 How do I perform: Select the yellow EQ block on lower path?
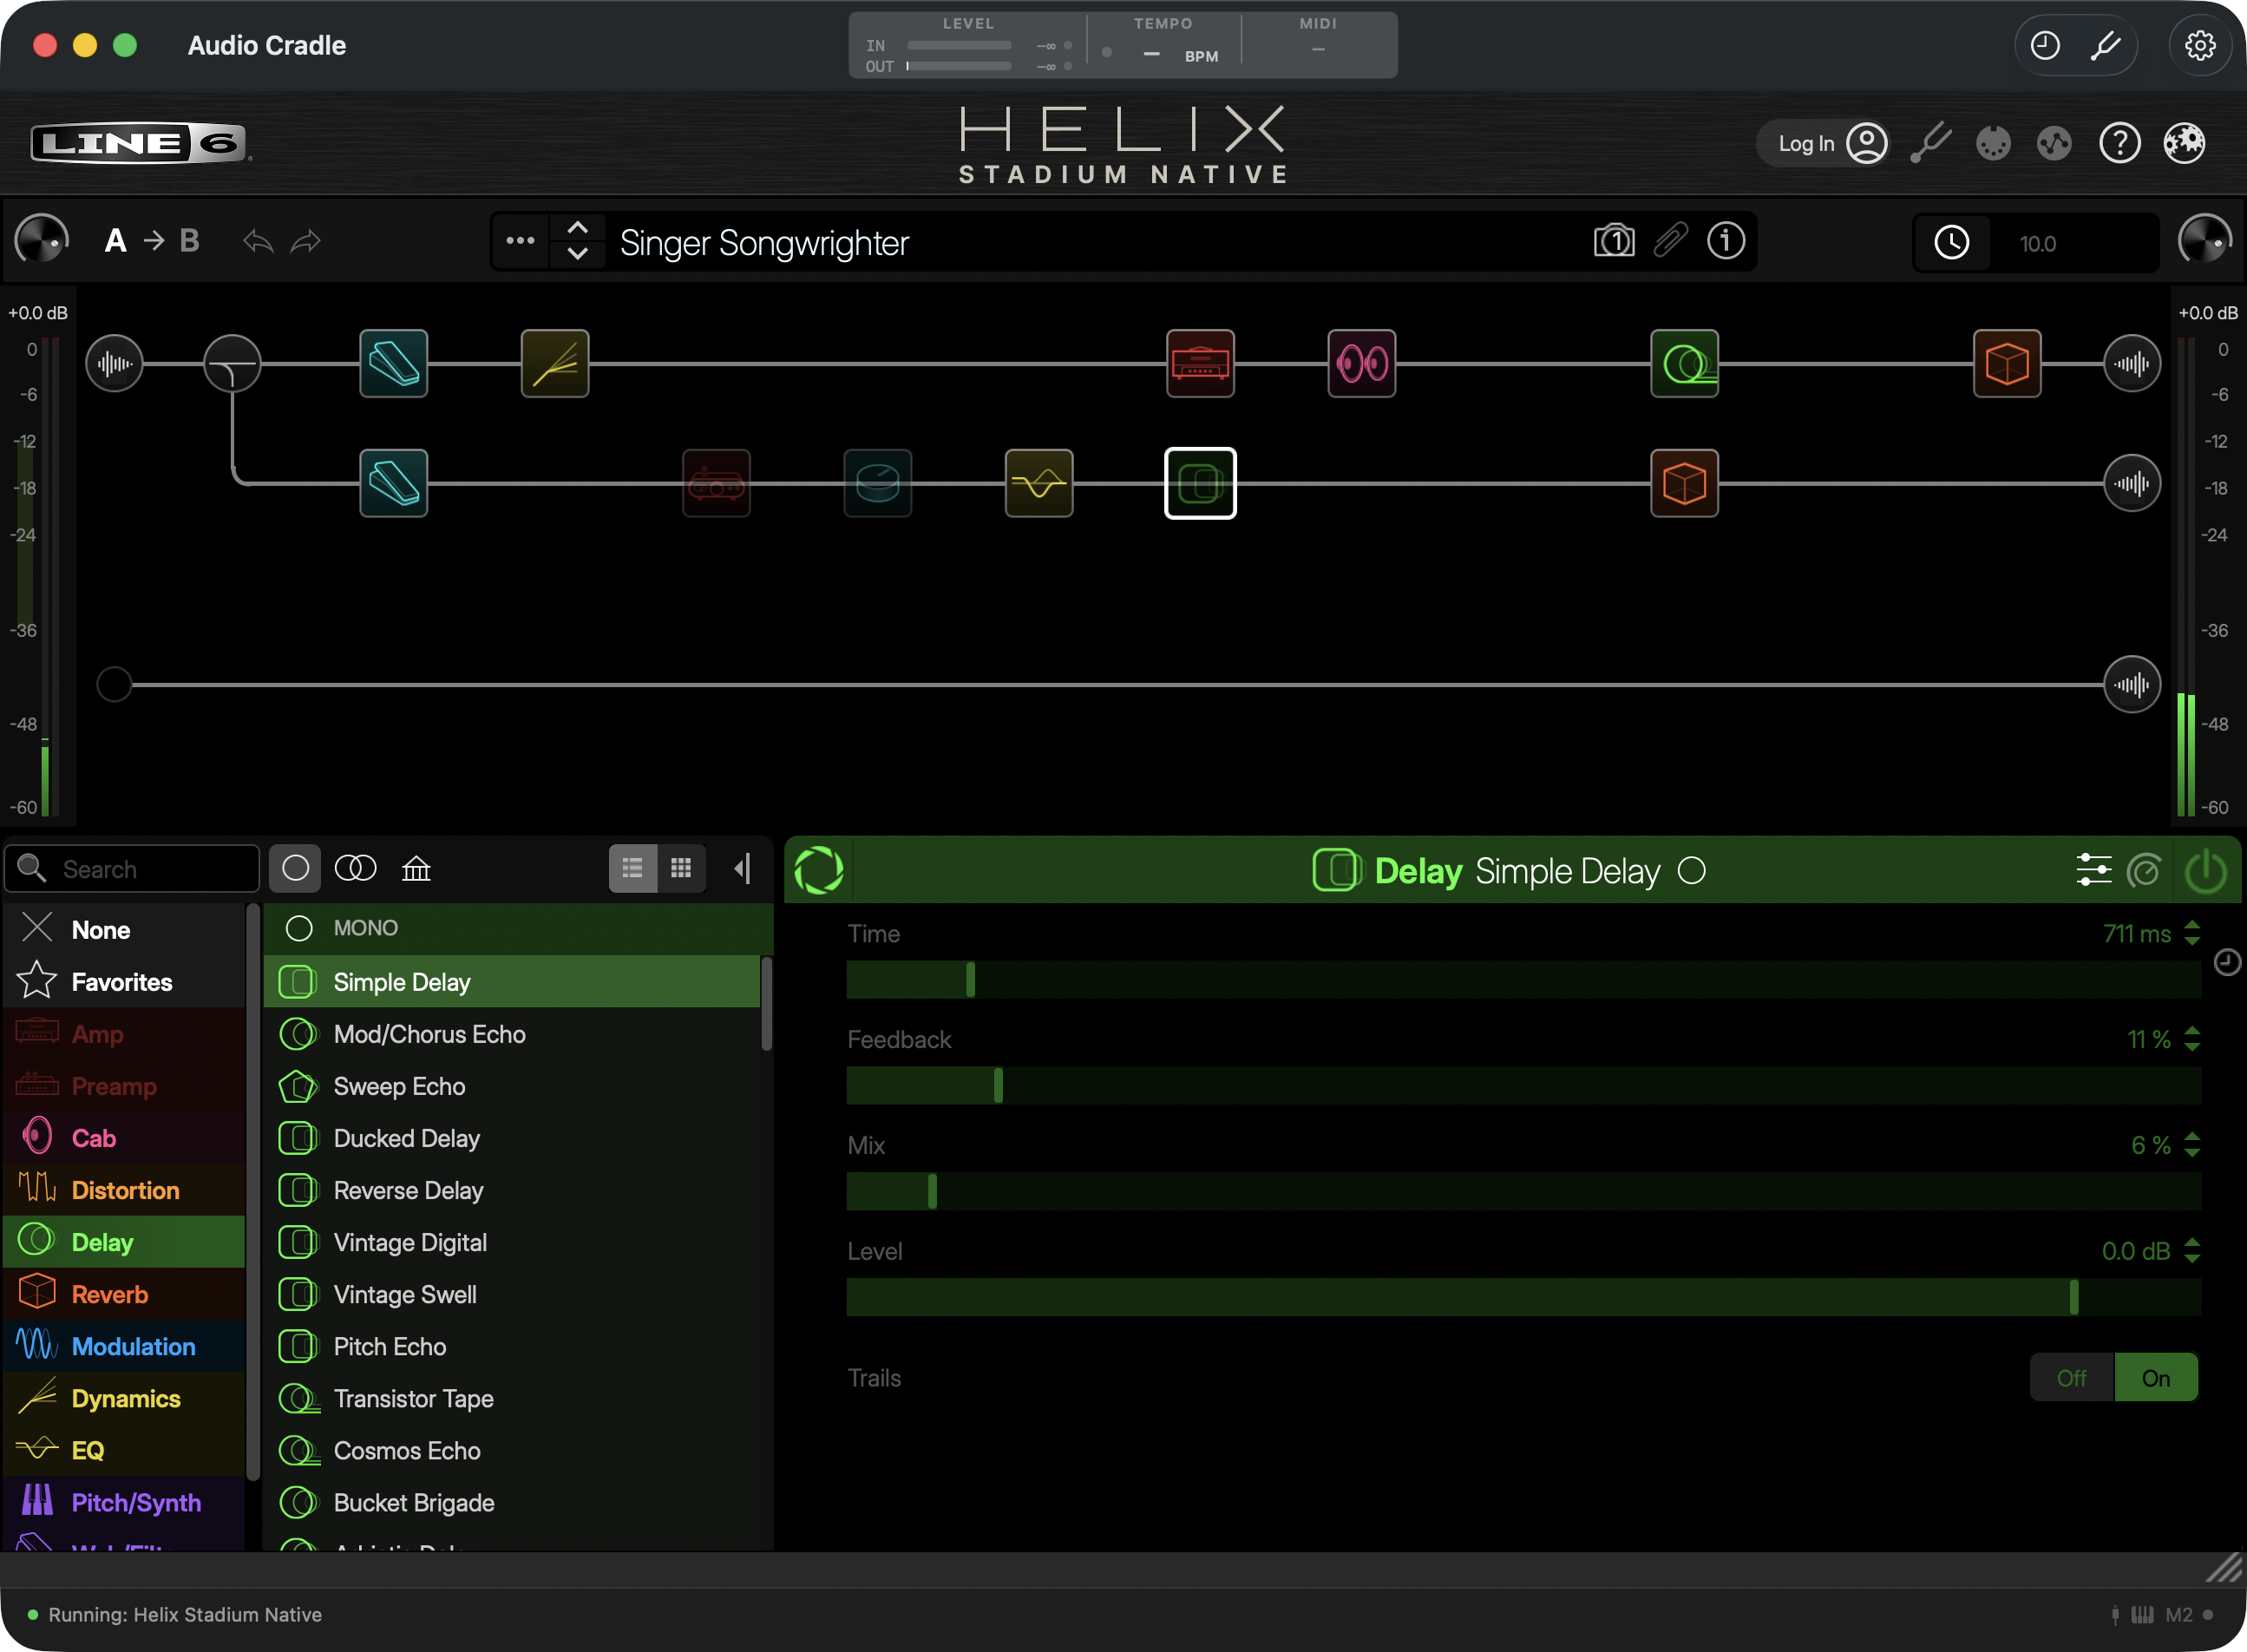(x=1039, y=484)
